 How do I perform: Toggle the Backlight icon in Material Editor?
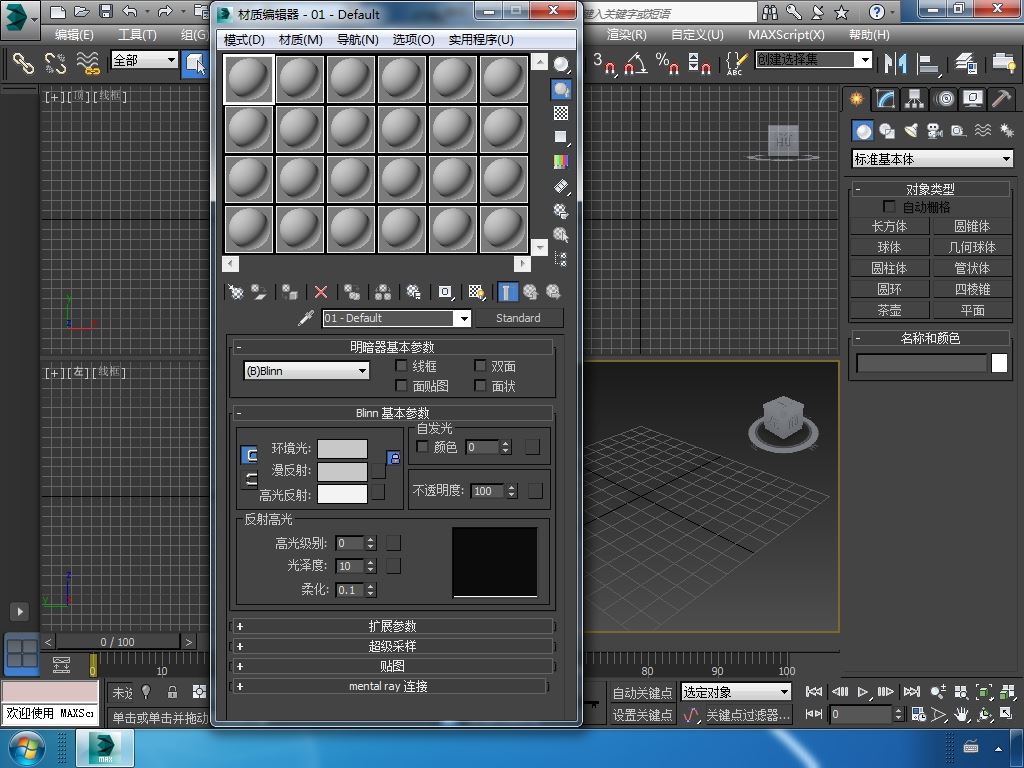[x=561, y=89]
